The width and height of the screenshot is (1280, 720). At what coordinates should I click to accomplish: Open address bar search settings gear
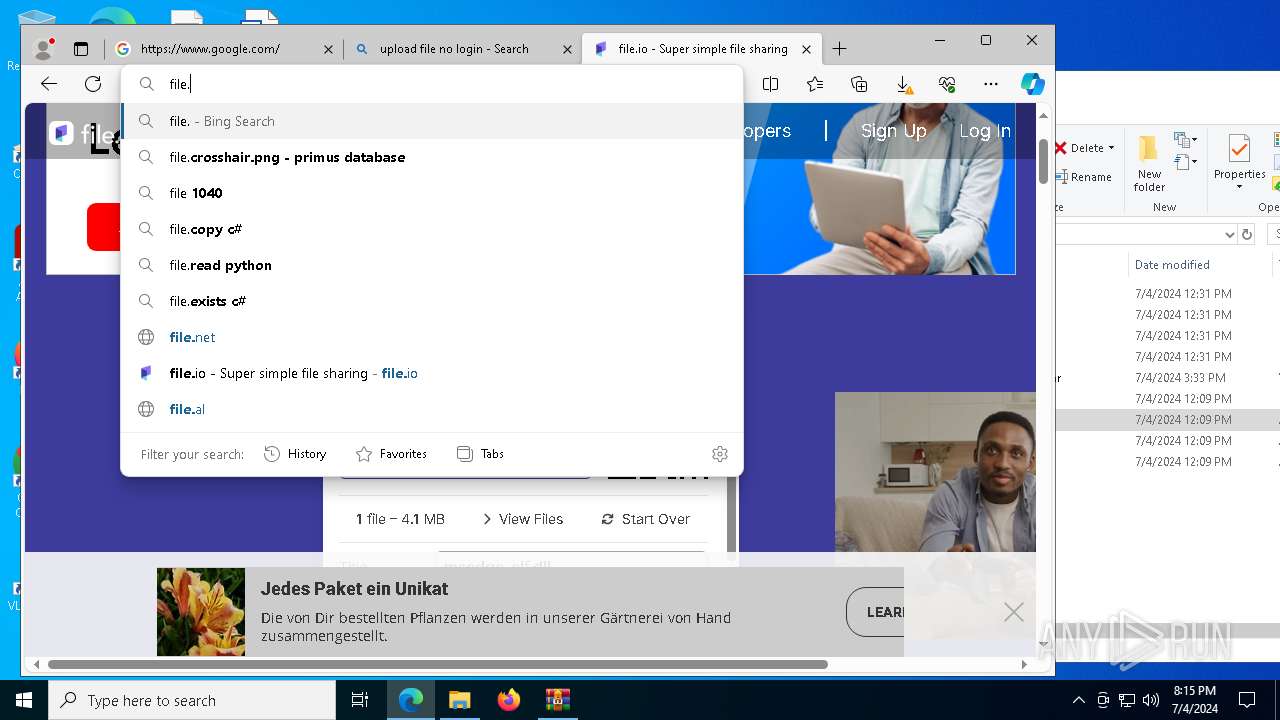[720, 454]
